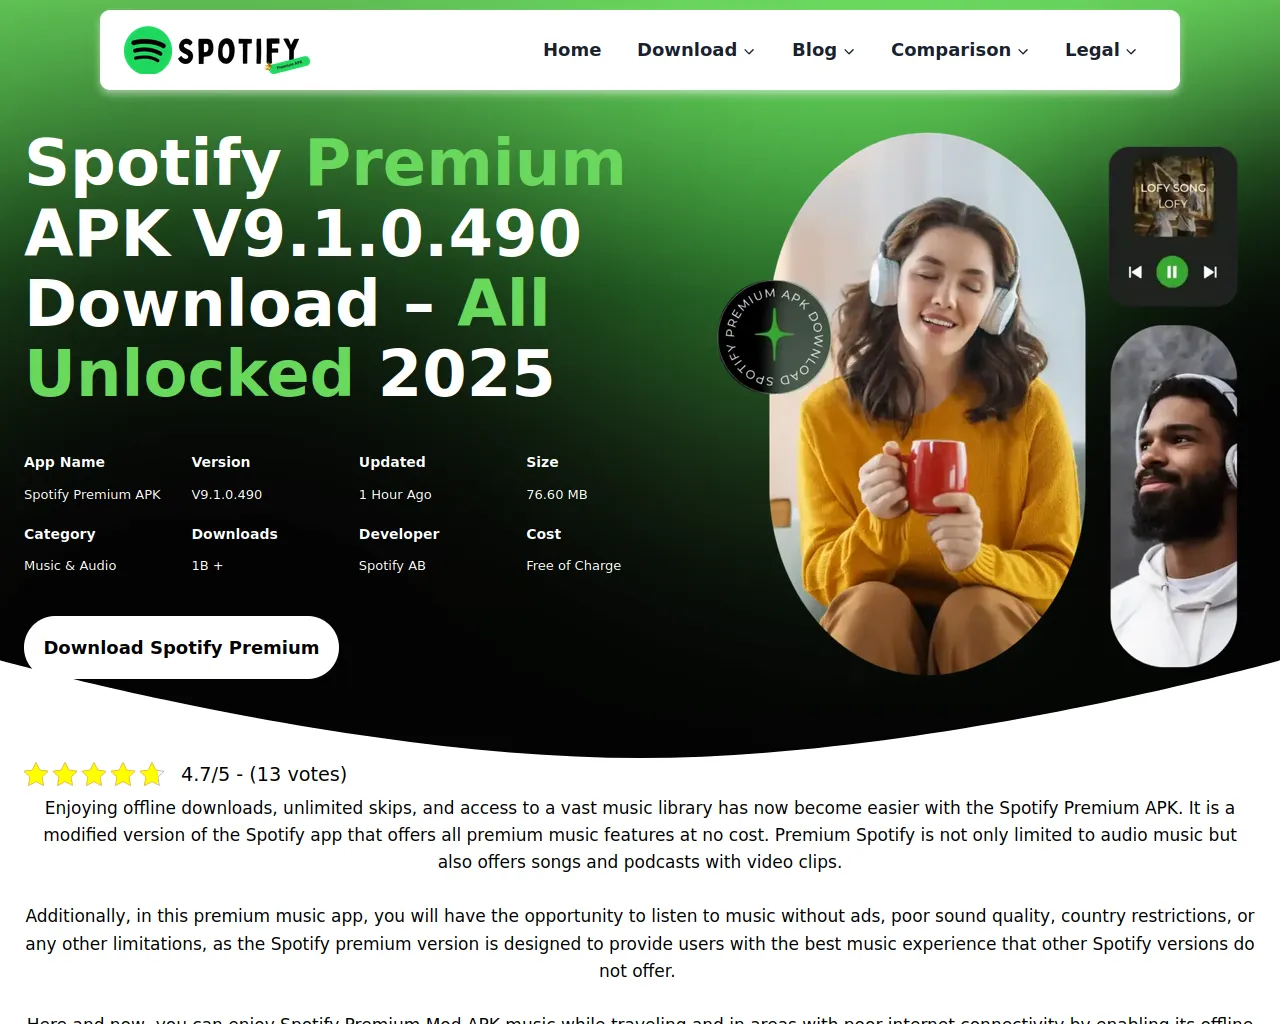Go to the Home page
1280x1024 pixels.
pyautogui.click(x=572, y=50)
